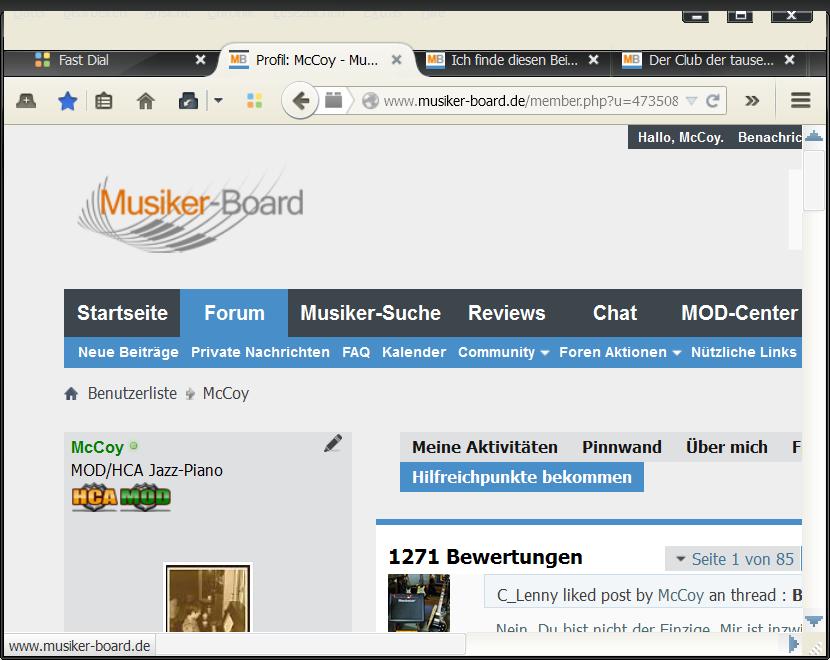This screenshot has width=830, height=660.
Task: Open 'Private Nachrichten' in the sub-navigation
Action: tap(260, 352)
